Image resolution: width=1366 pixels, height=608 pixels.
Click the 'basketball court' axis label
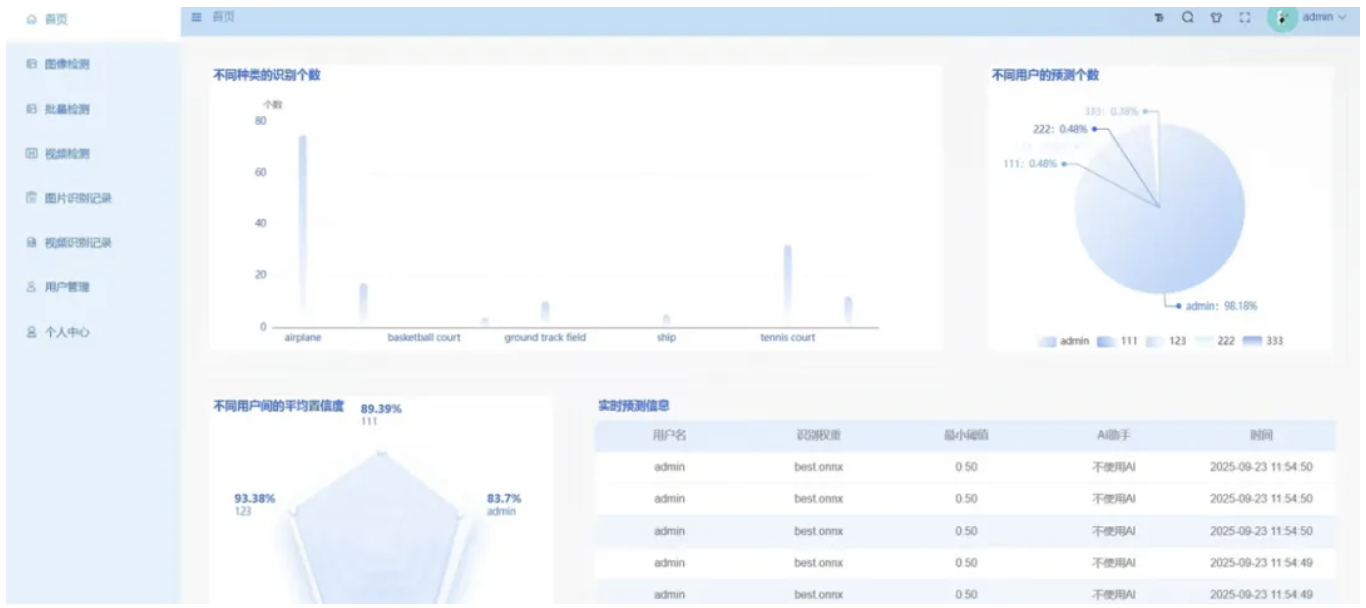[x=424, y=338]
